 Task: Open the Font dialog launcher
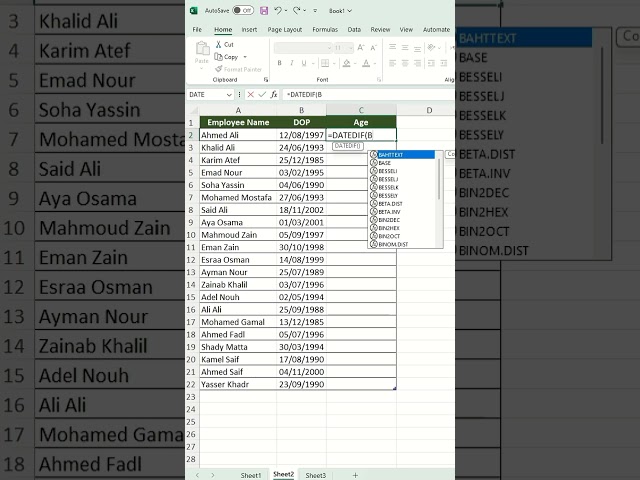(379, 80)
